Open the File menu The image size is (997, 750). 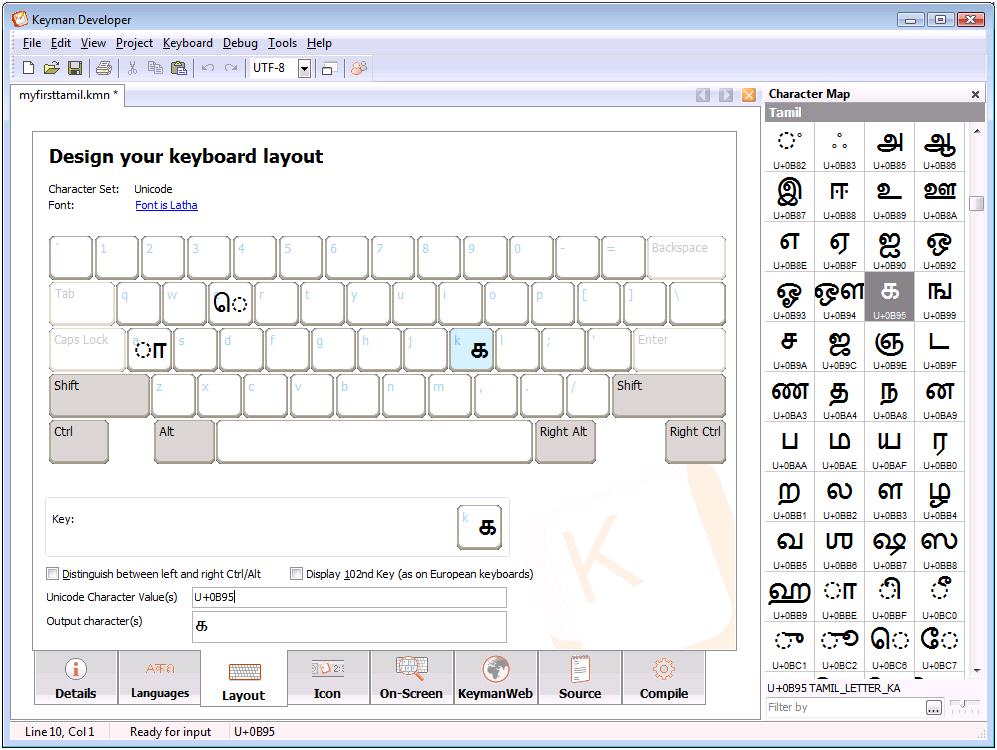[32, 43]
